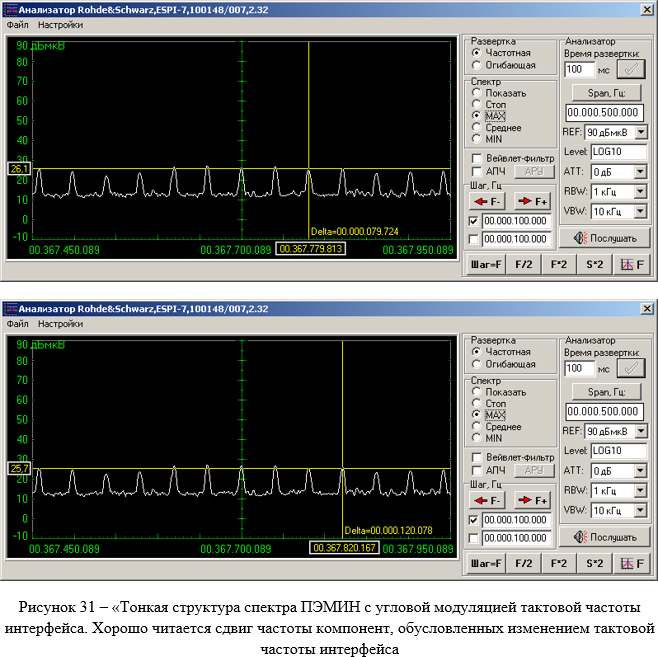Click Level LOG10 field in top window
This screenshot has width=658, height=657.
619,152
